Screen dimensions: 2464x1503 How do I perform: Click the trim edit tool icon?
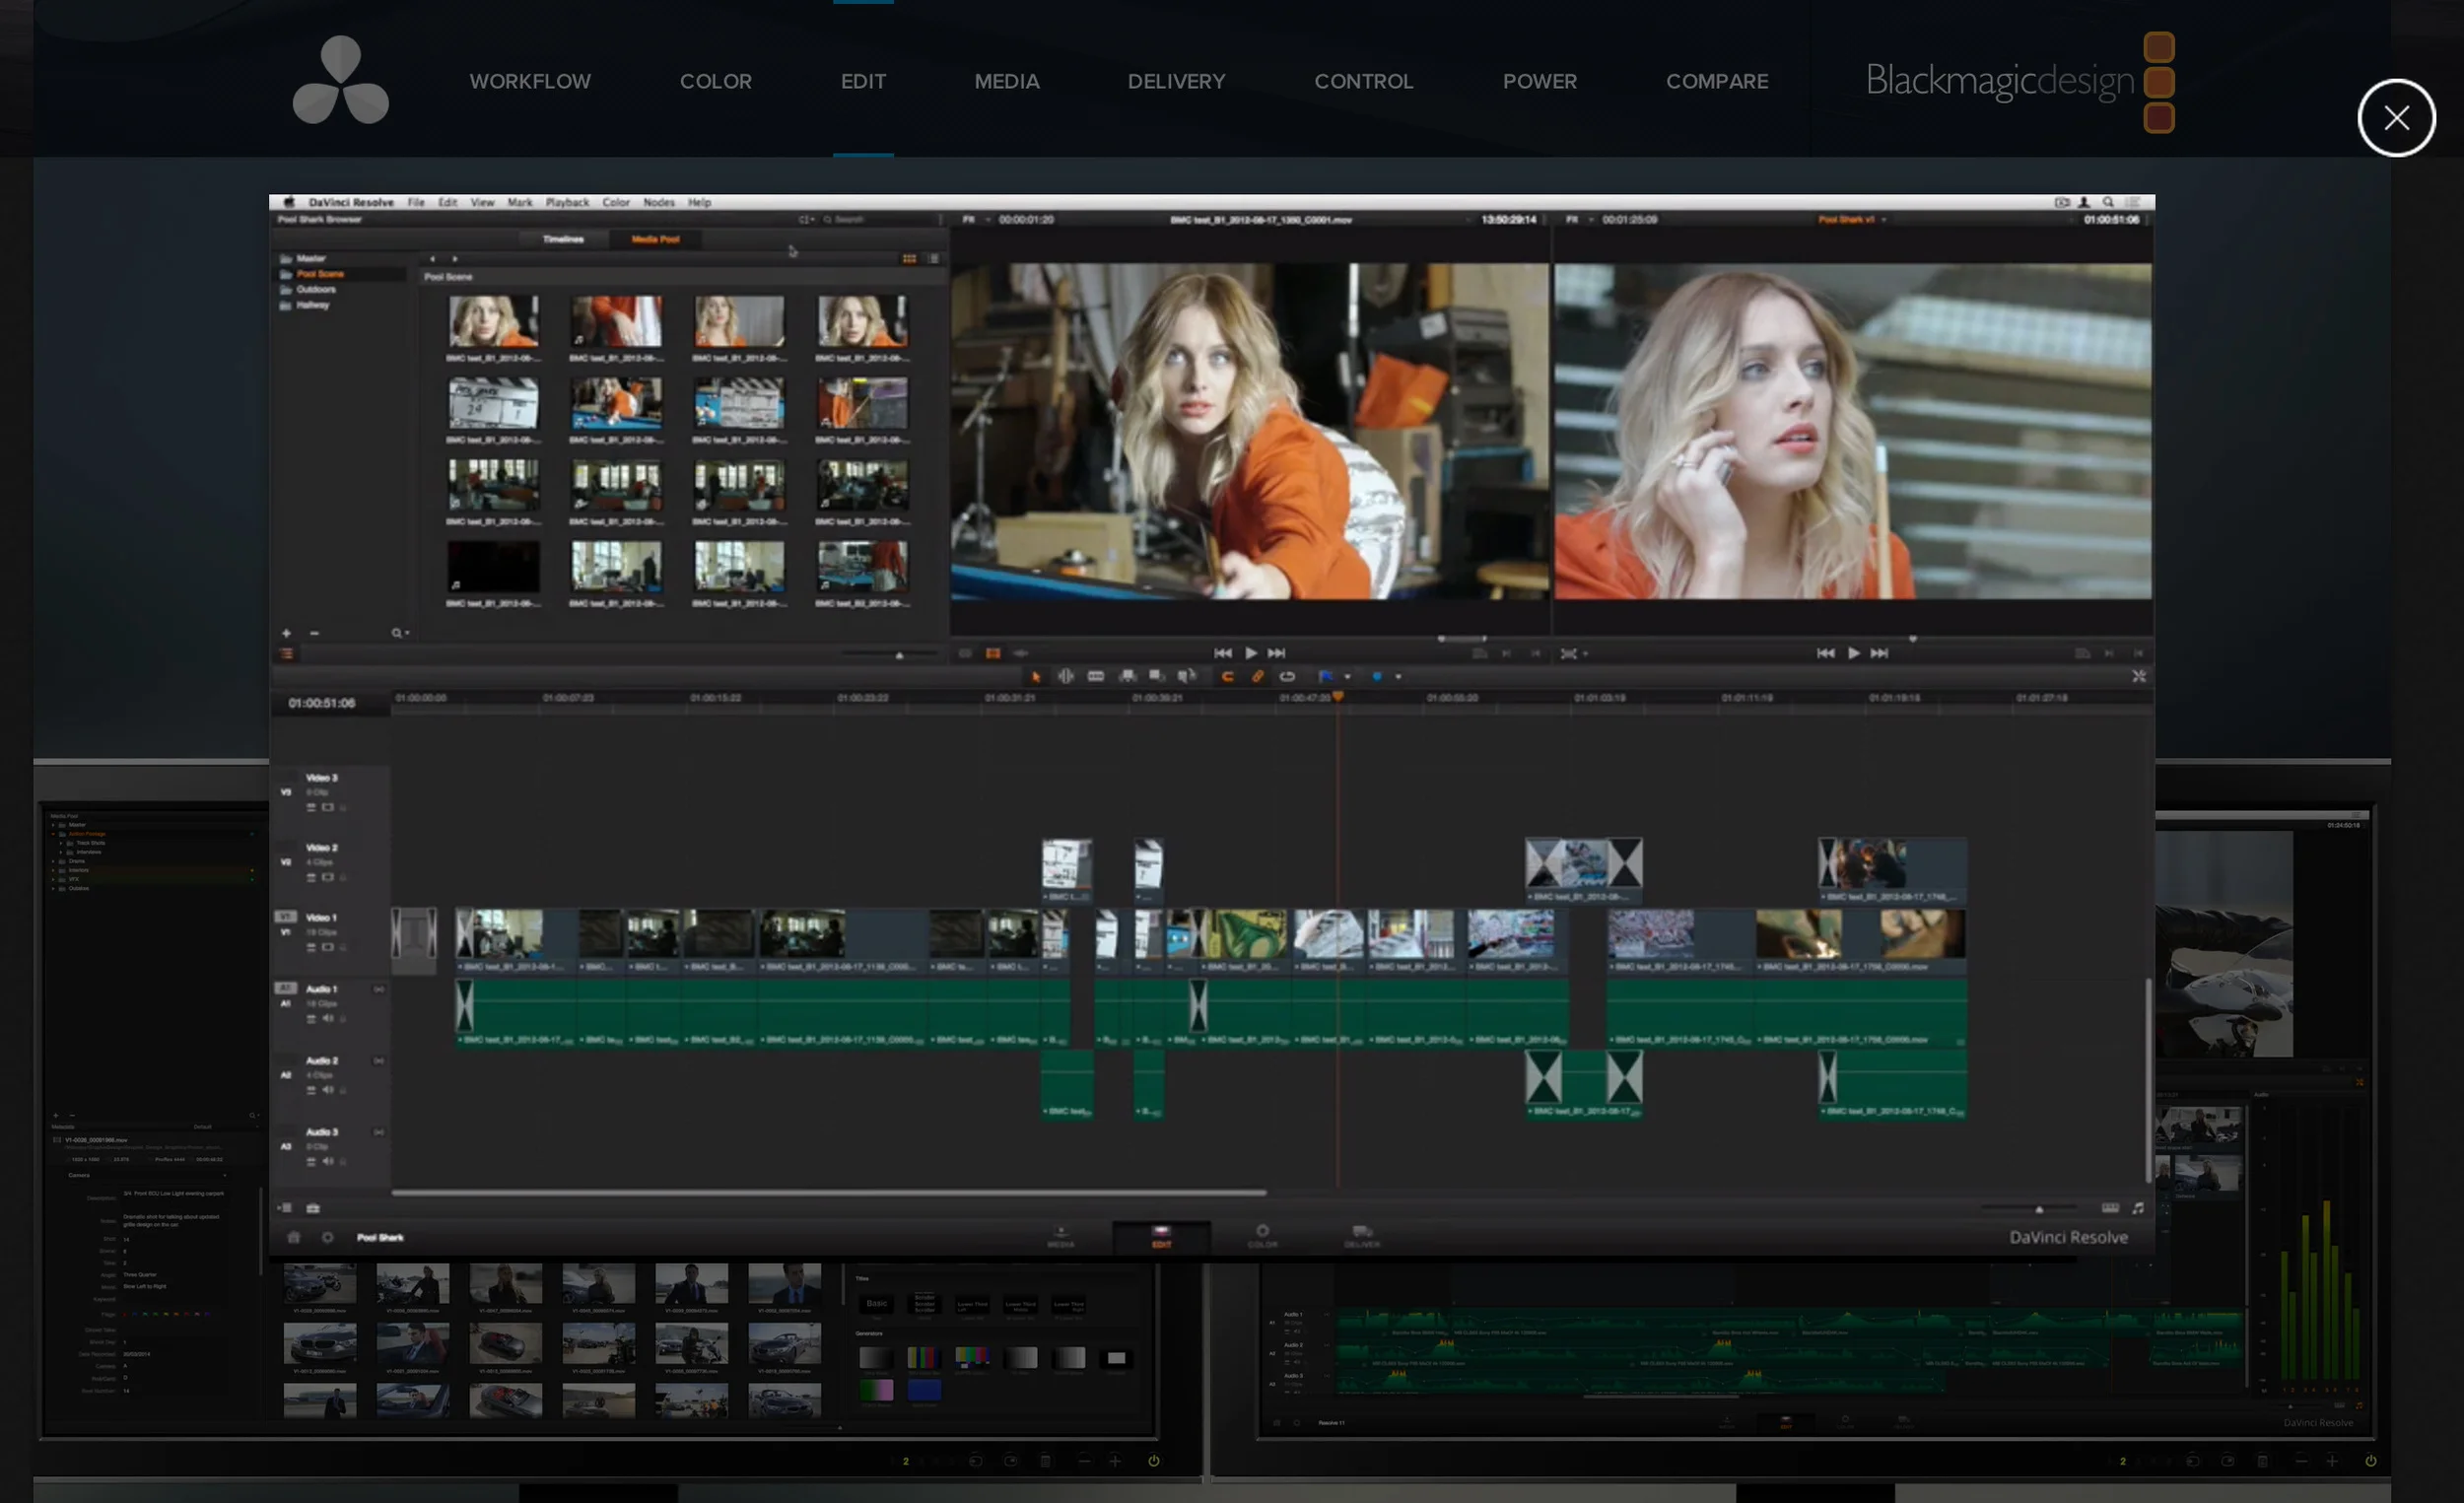(x=1066, y=677)
